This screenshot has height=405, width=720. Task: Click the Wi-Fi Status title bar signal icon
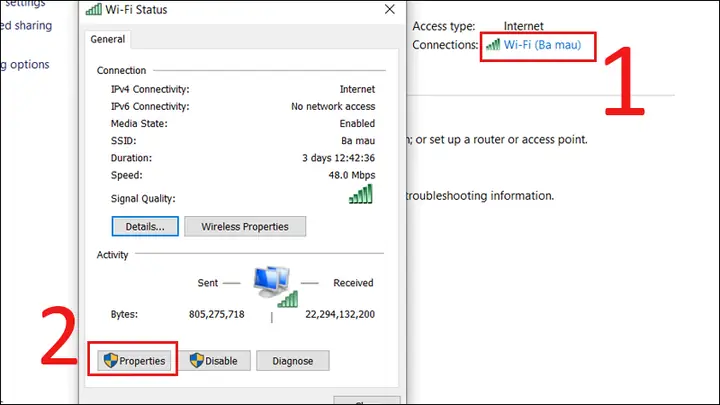[94, 9]
